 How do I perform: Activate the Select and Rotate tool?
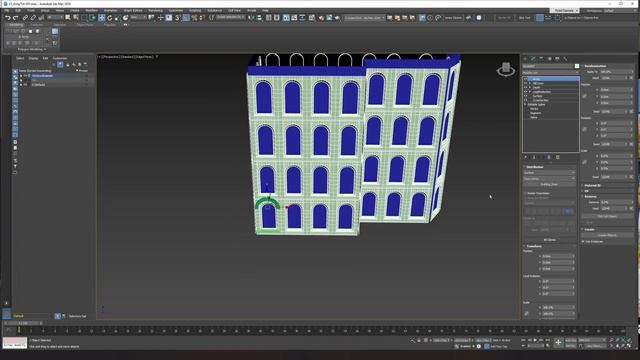tap(109, 18)
